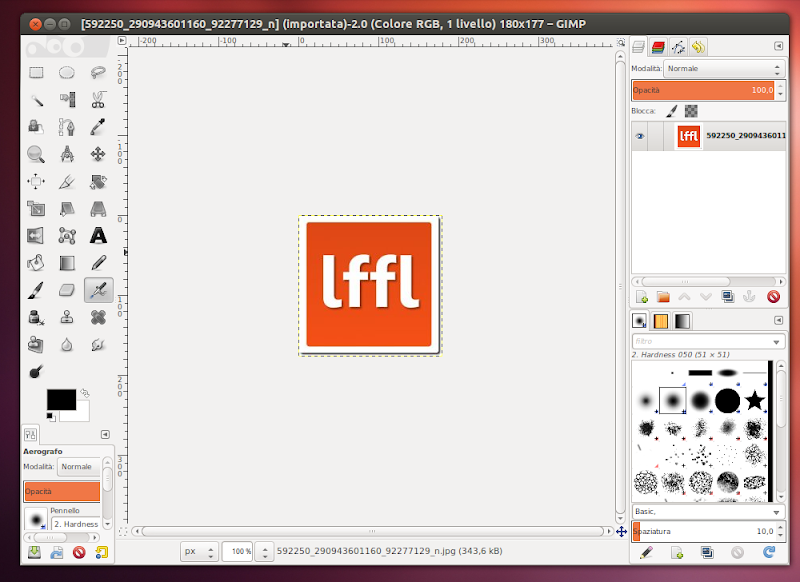
Task: Select the Color Picker eyedropper tool
Action: point(98,126)
